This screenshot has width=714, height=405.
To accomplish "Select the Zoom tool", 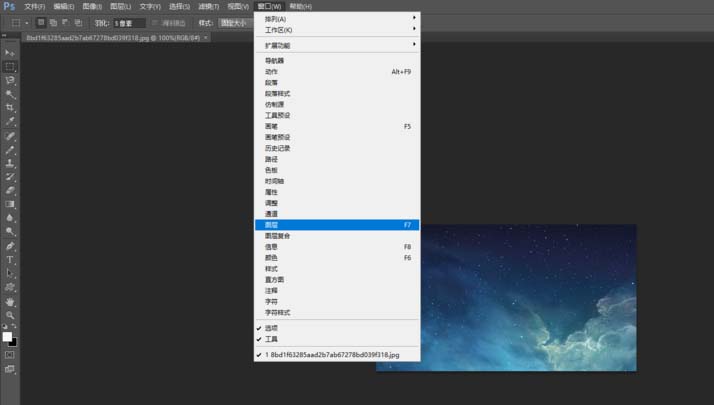I will 10,315.
